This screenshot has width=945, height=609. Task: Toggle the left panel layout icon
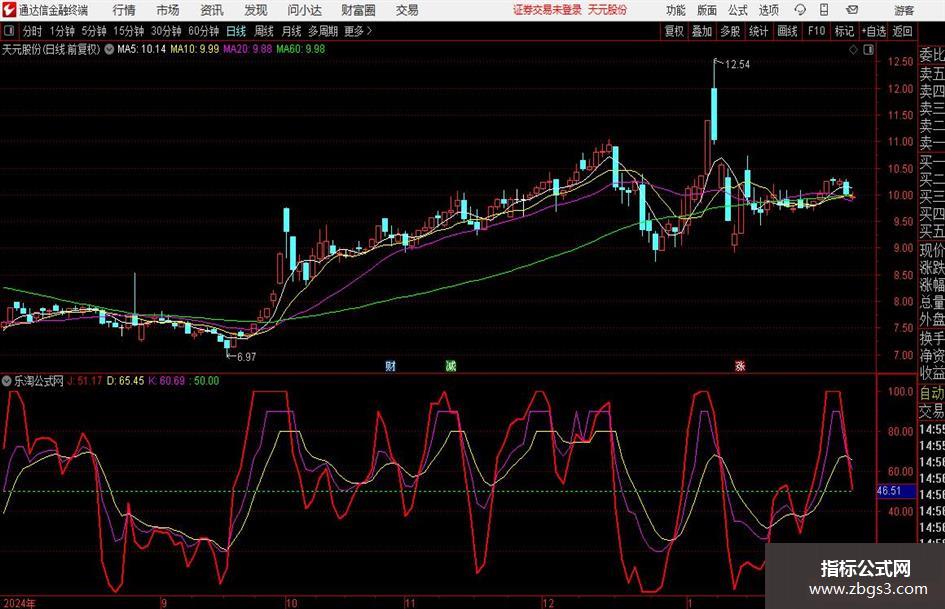click(x=8, y=31)
